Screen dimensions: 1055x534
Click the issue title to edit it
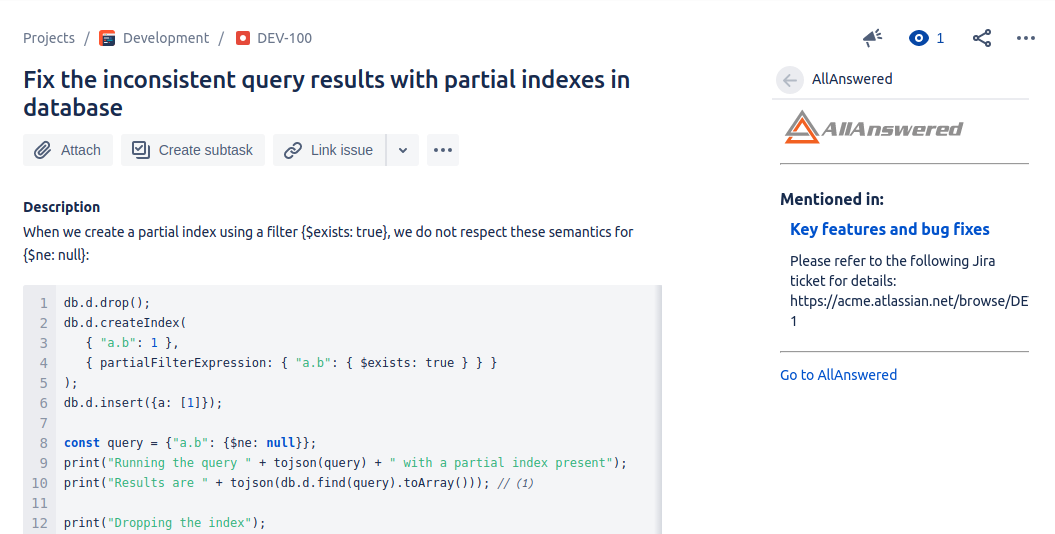coord(326,93)
